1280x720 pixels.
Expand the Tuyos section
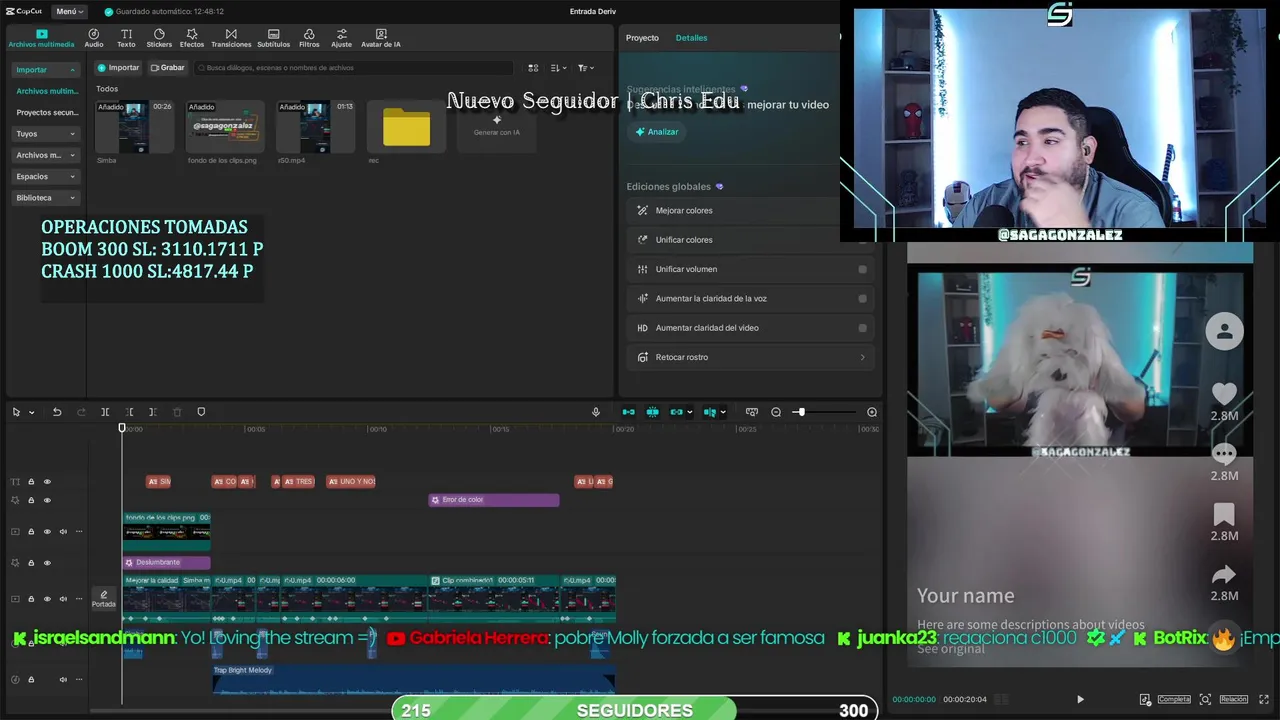click(x=46, y=133)
